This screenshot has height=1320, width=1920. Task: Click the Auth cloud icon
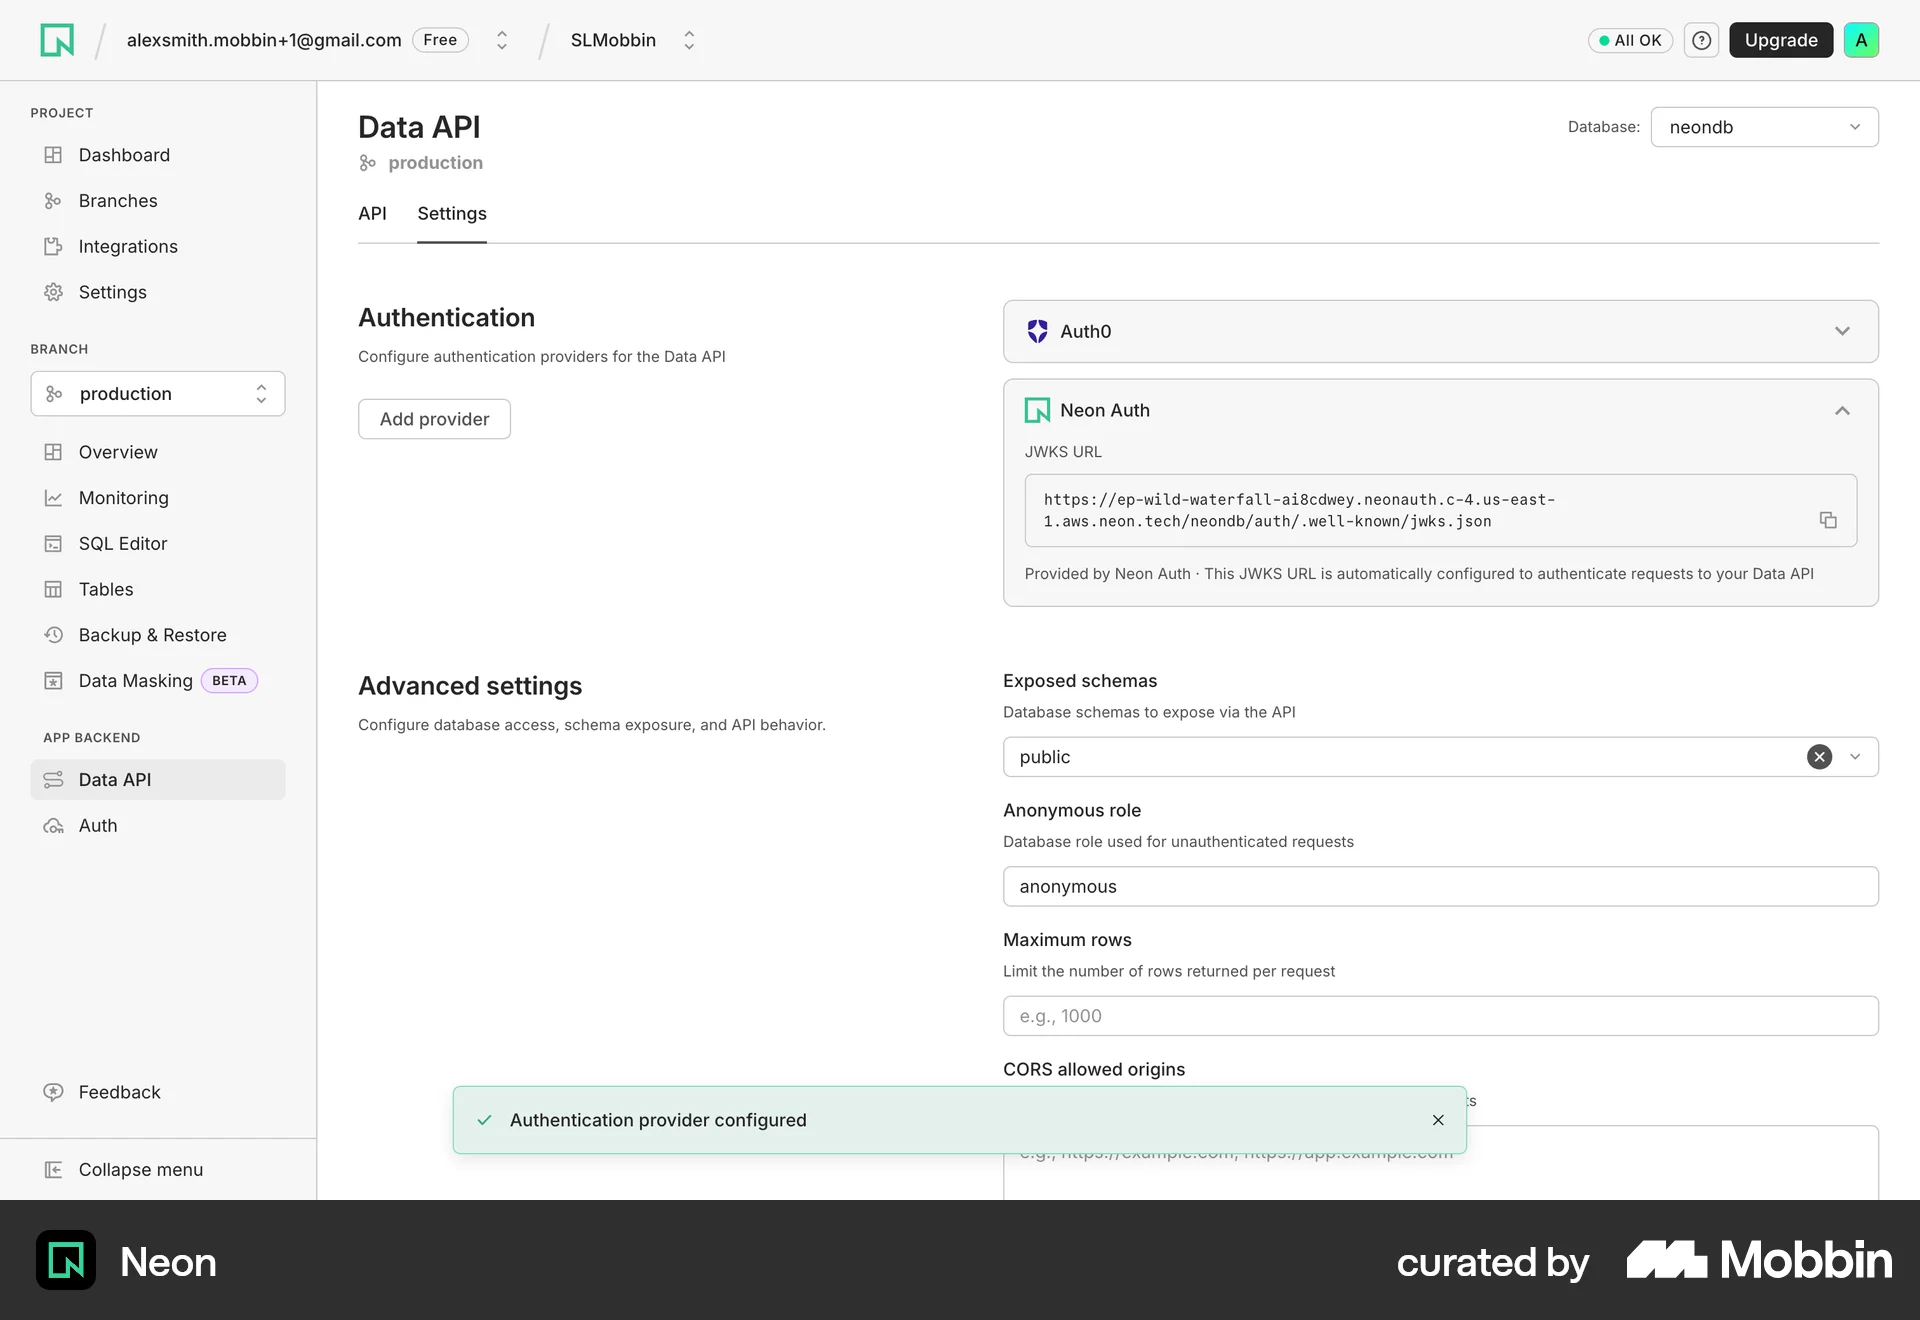[53, 826]
